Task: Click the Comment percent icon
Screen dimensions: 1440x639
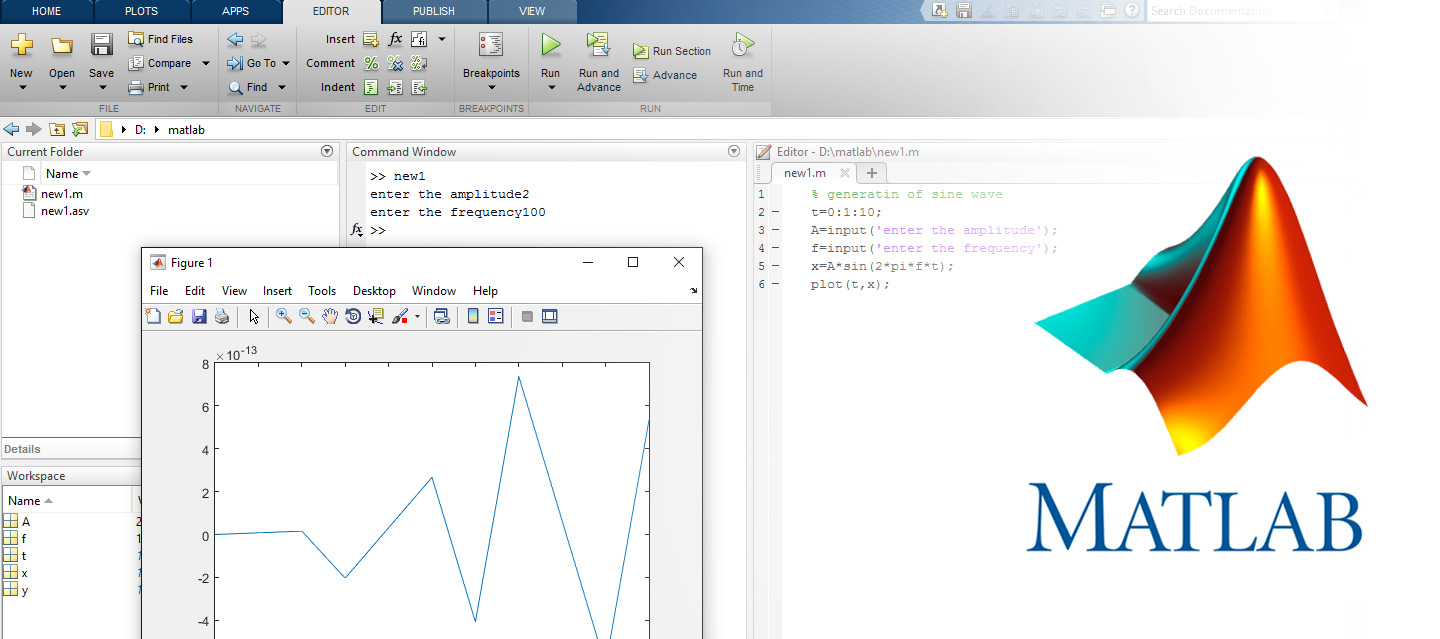Action: pos(371,63)
